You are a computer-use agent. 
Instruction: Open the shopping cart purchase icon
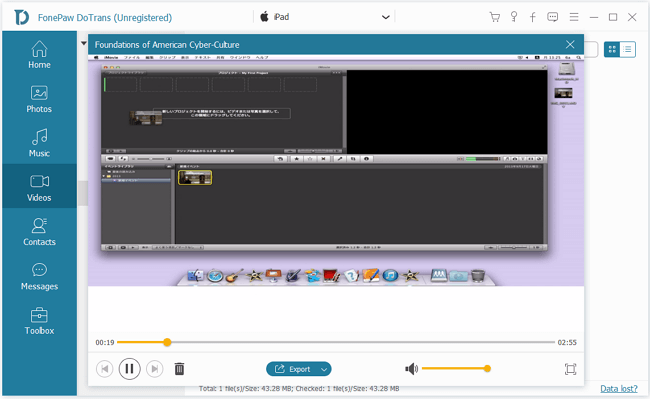(494, 17)
